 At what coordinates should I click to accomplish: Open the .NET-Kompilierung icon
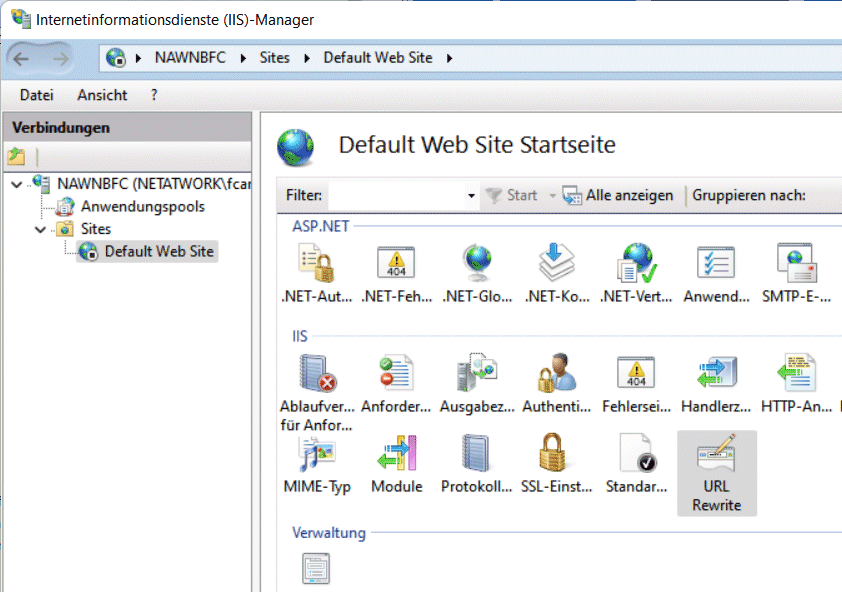click(556, 262)
